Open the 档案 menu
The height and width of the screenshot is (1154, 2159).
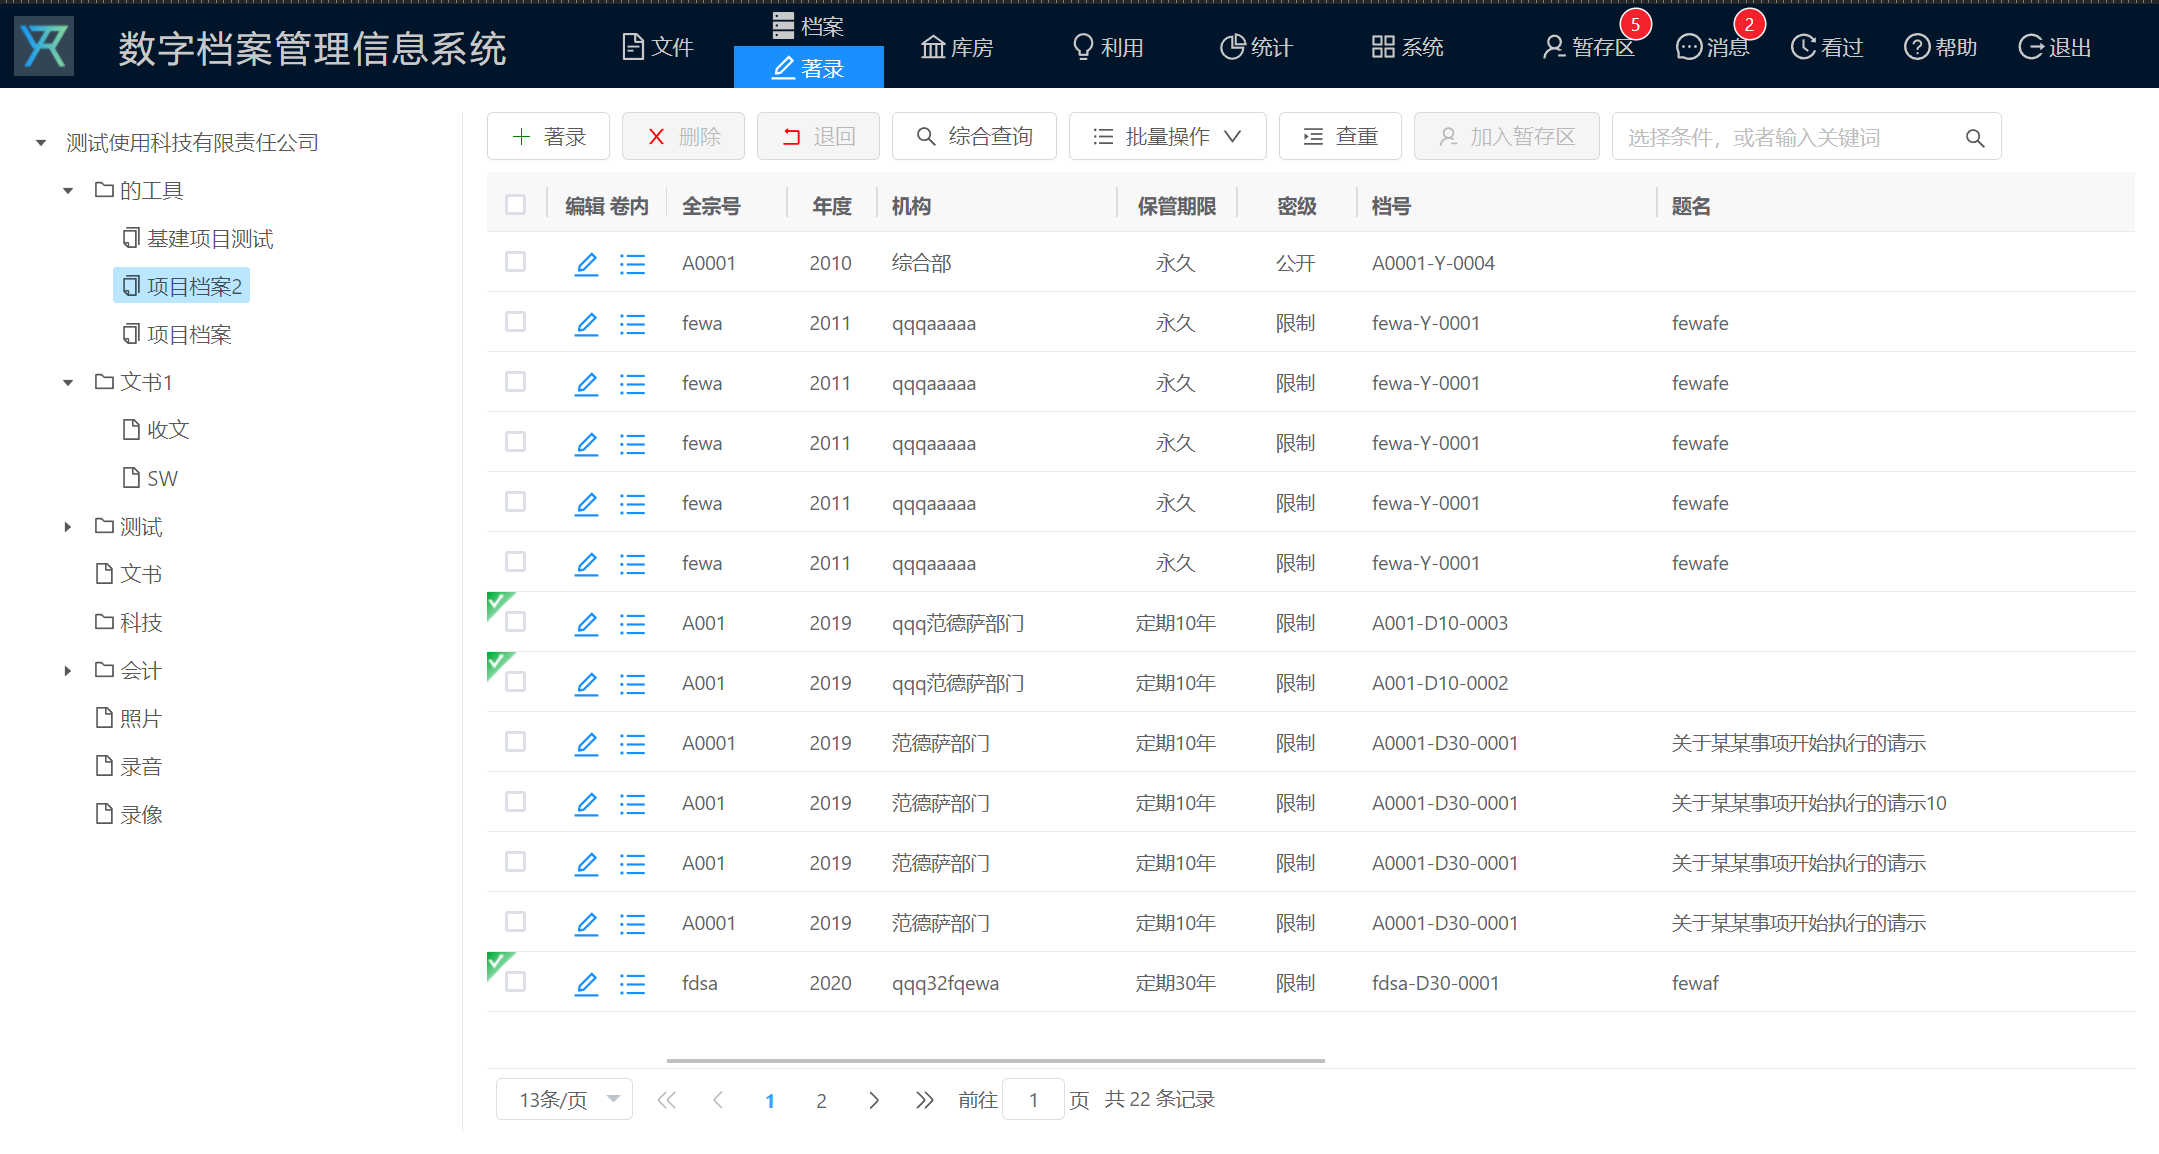tap(808, 25)
